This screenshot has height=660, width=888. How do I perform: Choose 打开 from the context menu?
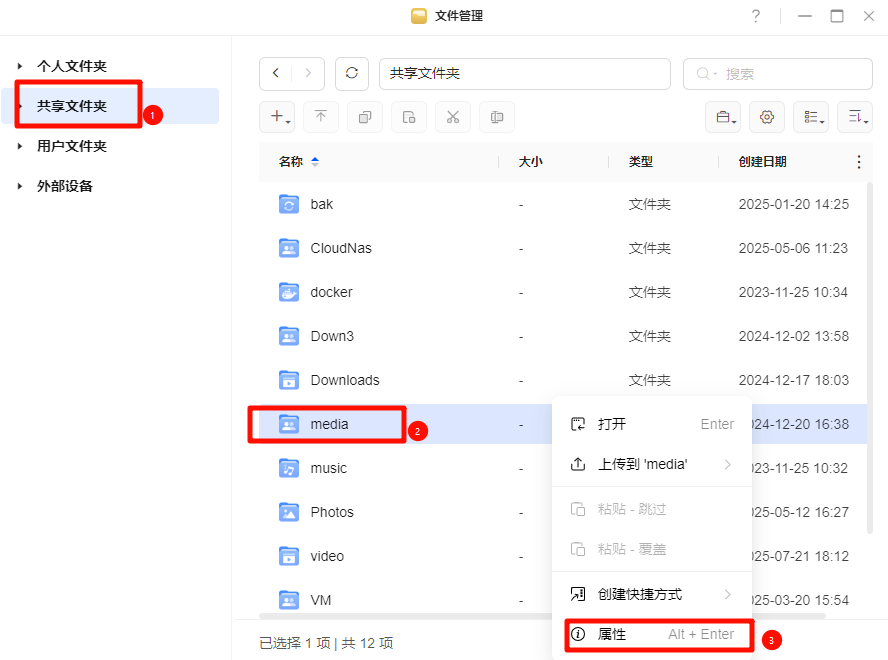612,424
